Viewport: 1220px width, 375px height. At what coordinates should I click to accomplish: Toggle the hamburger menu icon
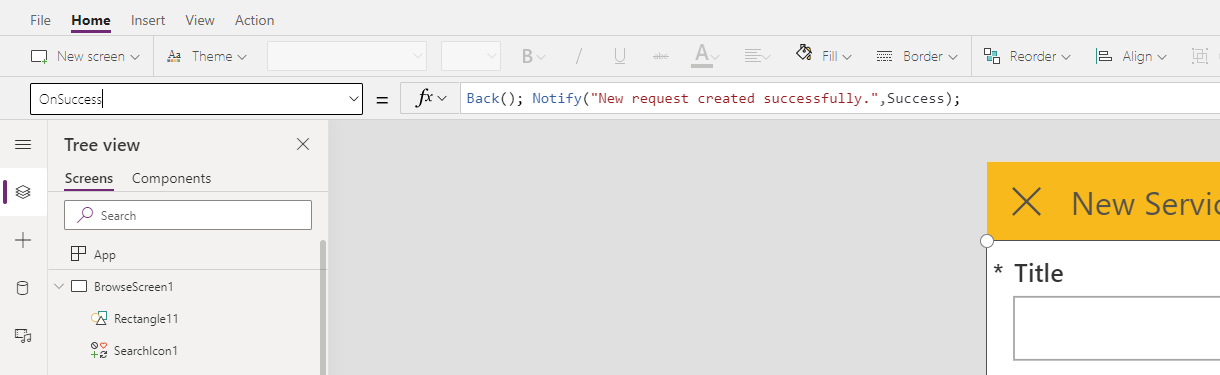point(23,145)
